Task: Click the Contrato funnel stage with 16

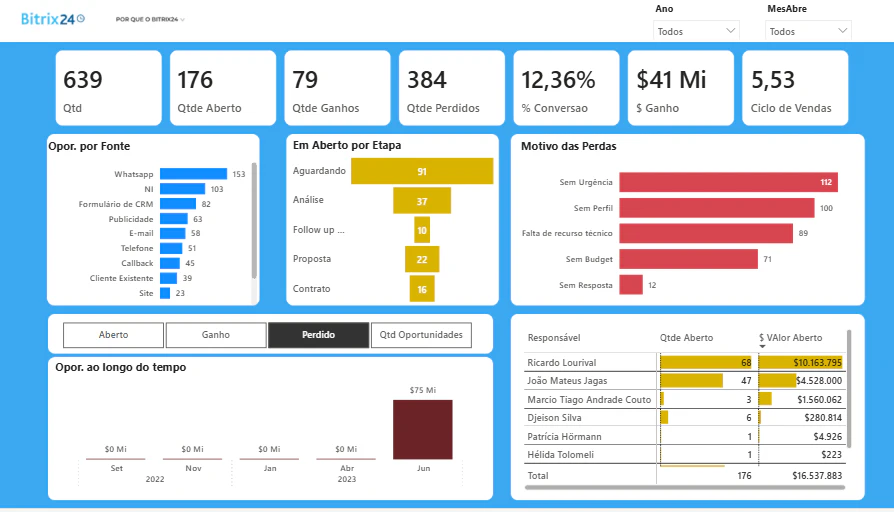Action: (422, 288)
